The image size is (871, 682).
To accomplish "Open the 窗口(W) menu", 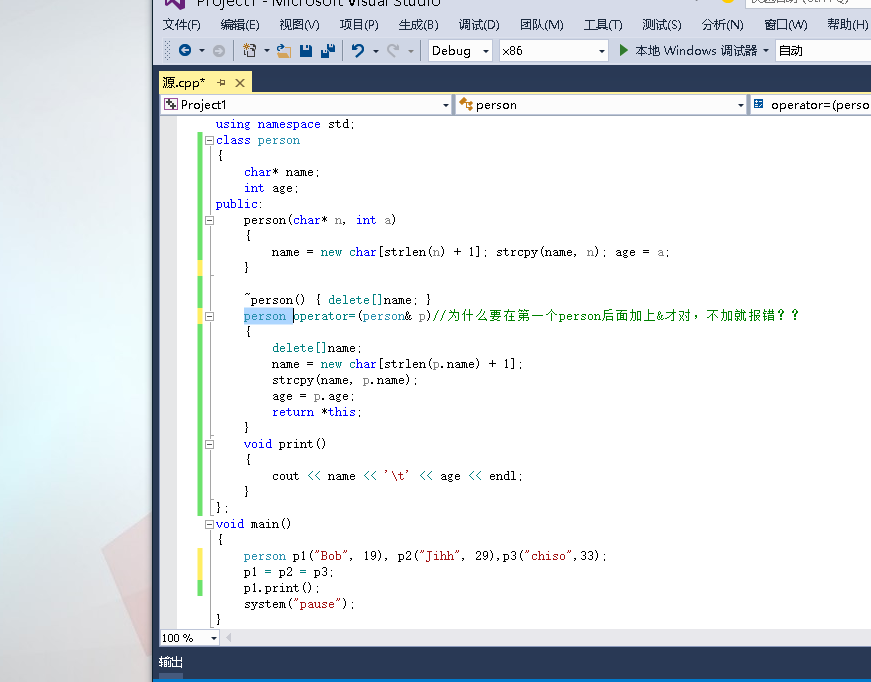I will [785, 24].
